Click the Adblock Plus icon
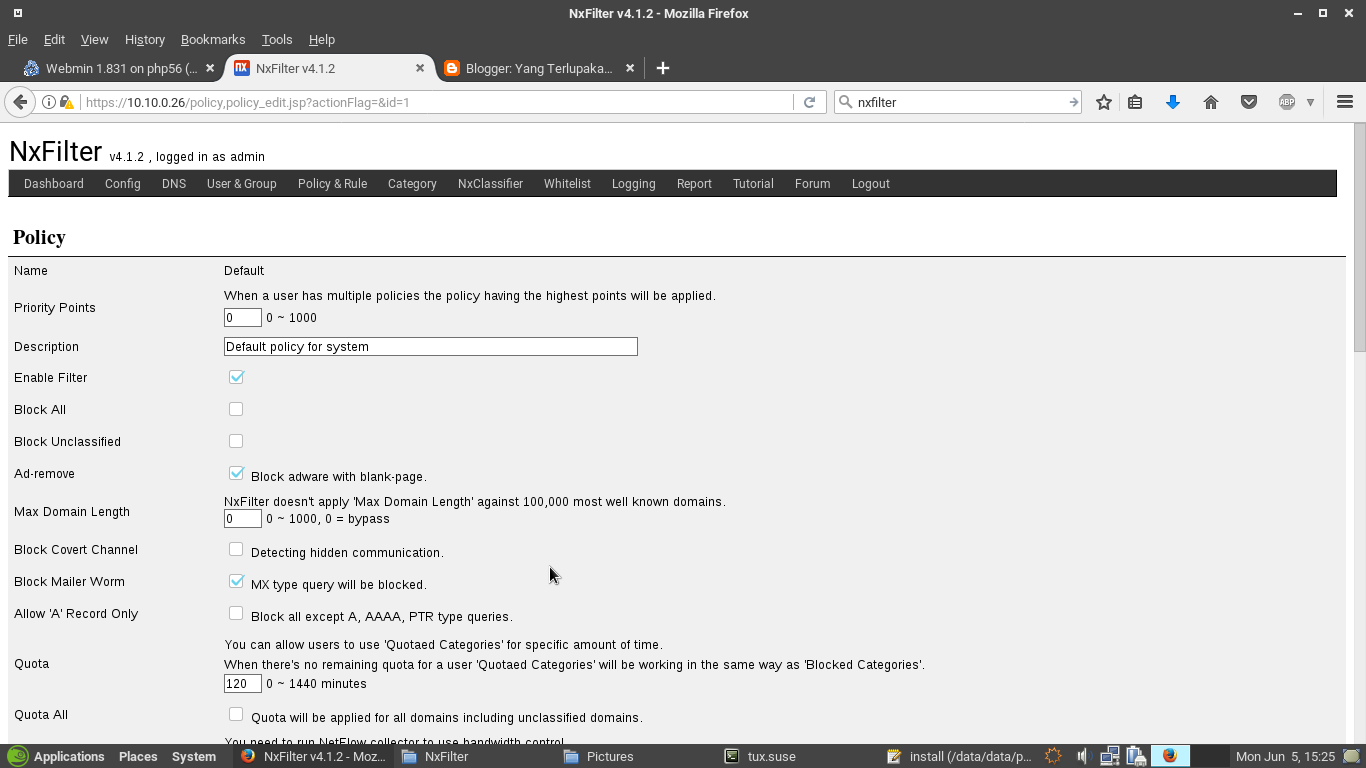This screenshot has height=768, width=1366. 1287,102
